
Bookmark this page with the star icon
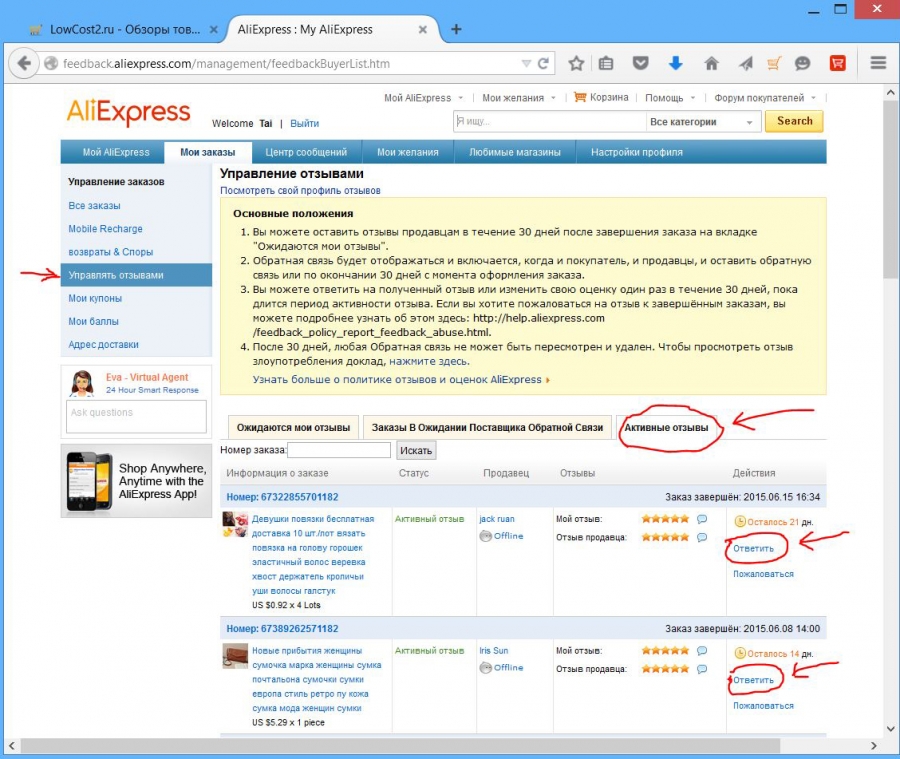coord(576,63)
